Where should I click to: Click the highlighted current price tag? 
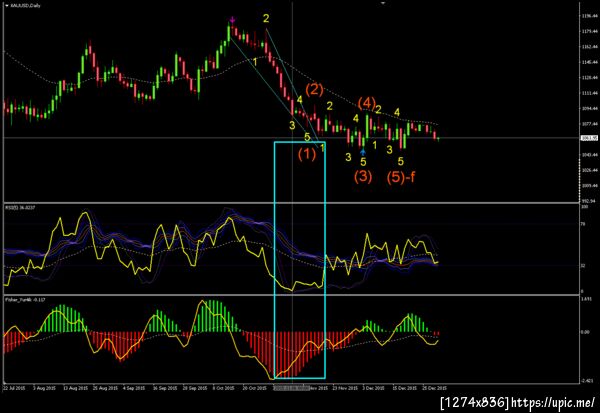(x=589, y=138)
